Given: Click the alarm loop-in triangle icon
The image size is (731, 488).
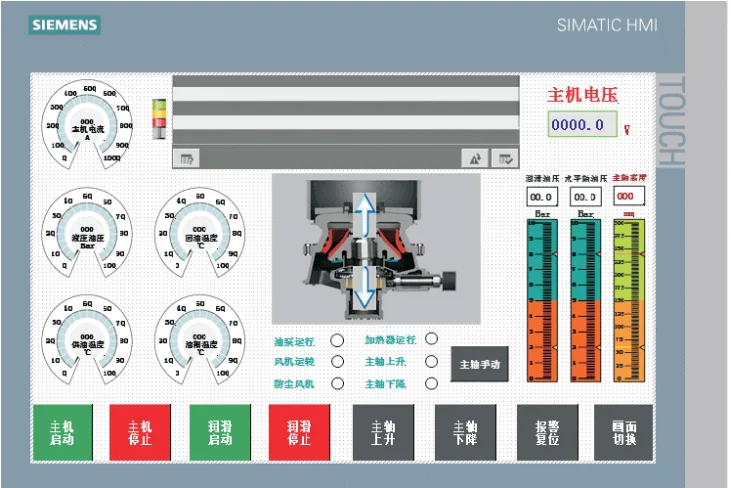Looking at the screenshot, I should pos(475,158).
